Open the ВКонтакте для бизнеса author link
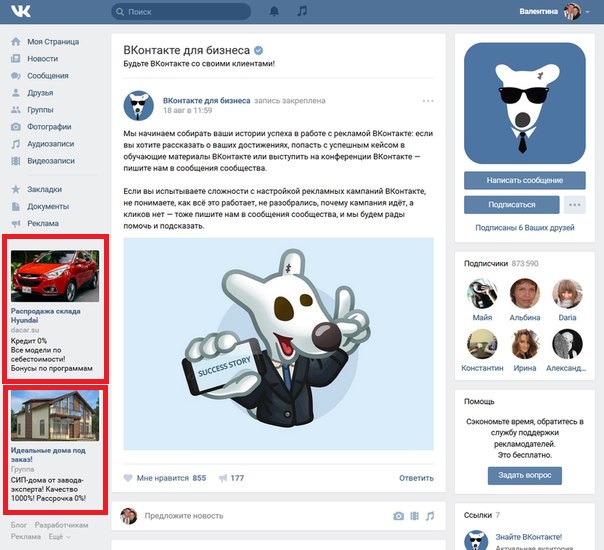This screenshot has height=550, width=604. pos(206,101)
